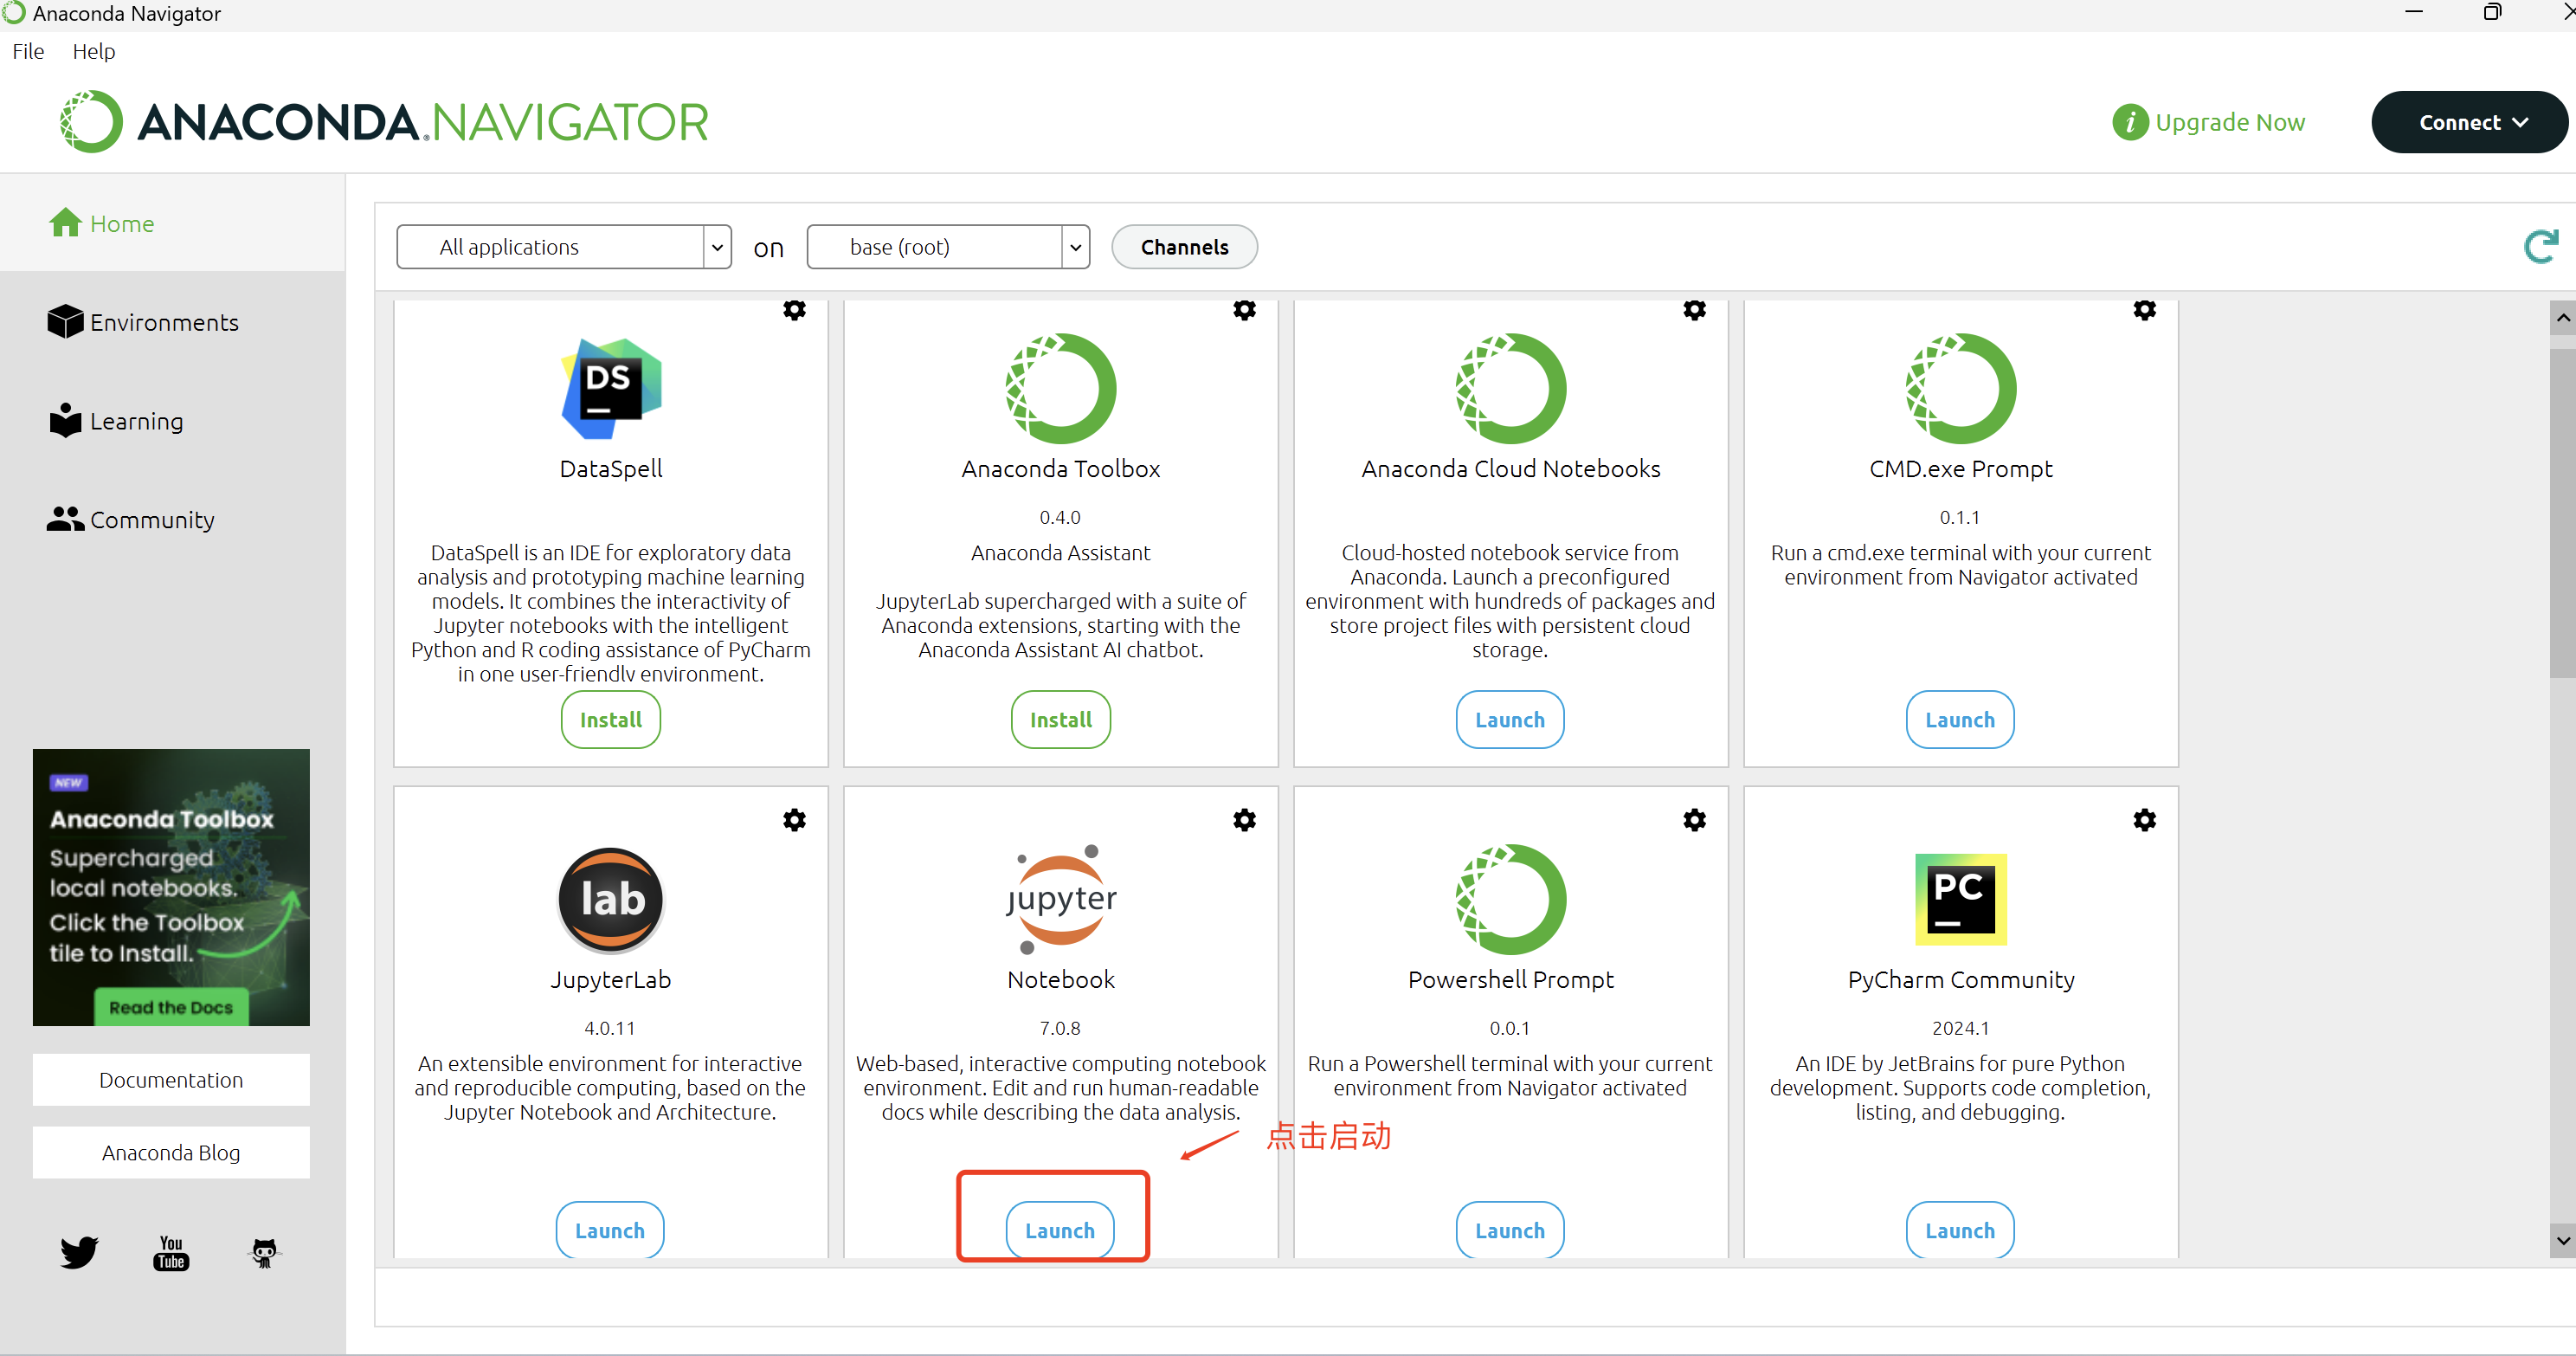This screenshot has height=1356, width=2576.
Task: Expand the Connect dropdown button
Action: pos(2468,122)
